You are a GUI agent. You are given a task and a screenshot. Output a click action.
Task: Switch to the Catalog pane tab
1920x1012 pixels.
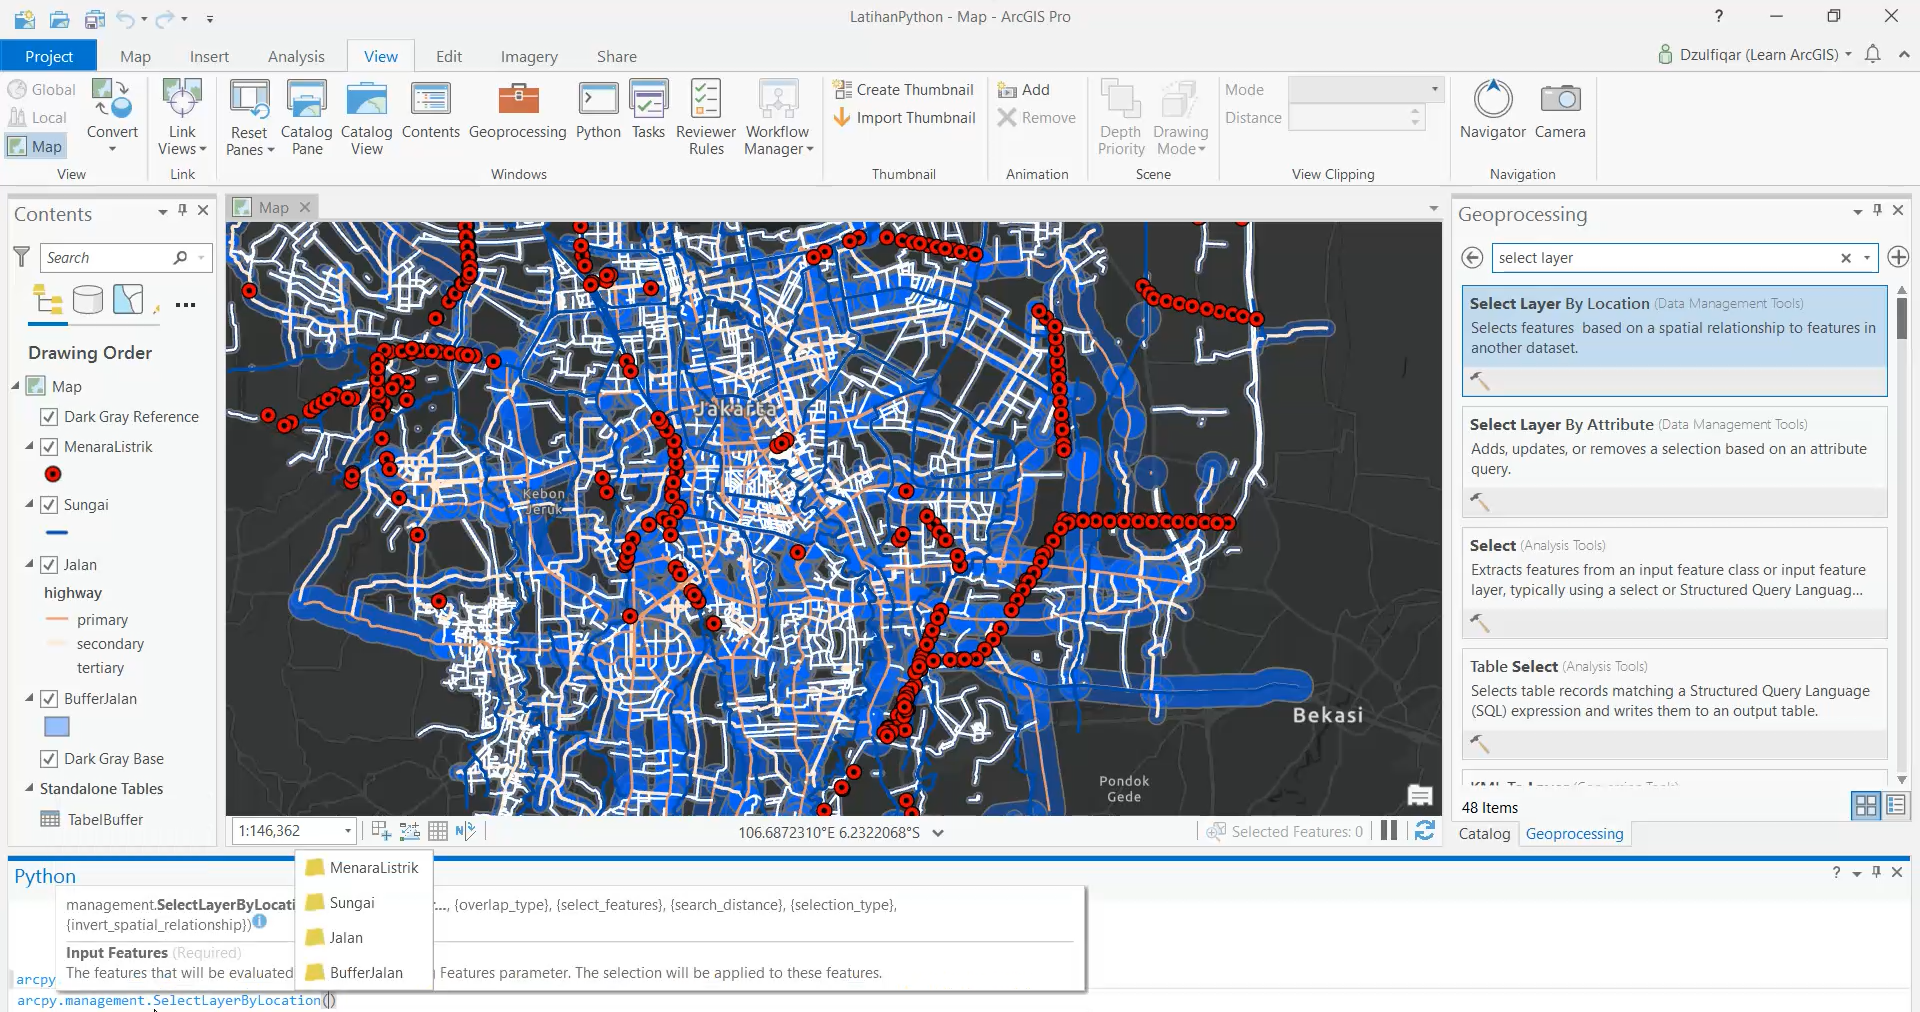(1484, 834)
